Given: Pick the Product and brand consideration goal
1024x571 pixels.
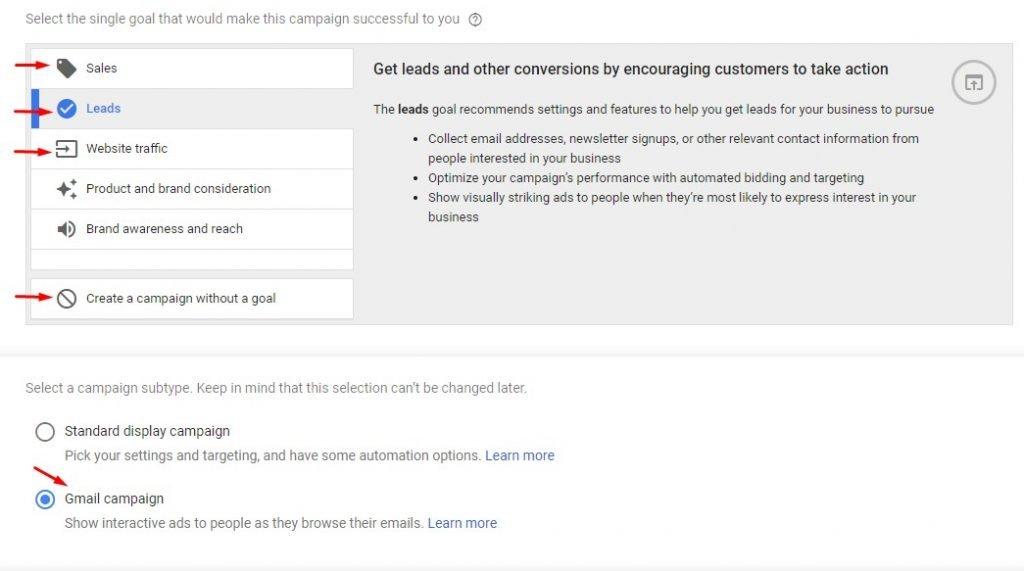Looking at the screenshot, I should pos(192,189).
